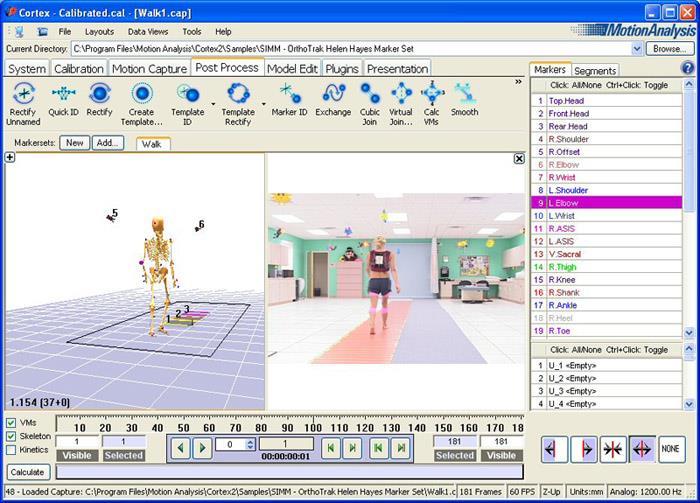The width and height of the screenshot is (700, 503).
Task: Open the Data Views menu
Action: click(x=148, y=32)
